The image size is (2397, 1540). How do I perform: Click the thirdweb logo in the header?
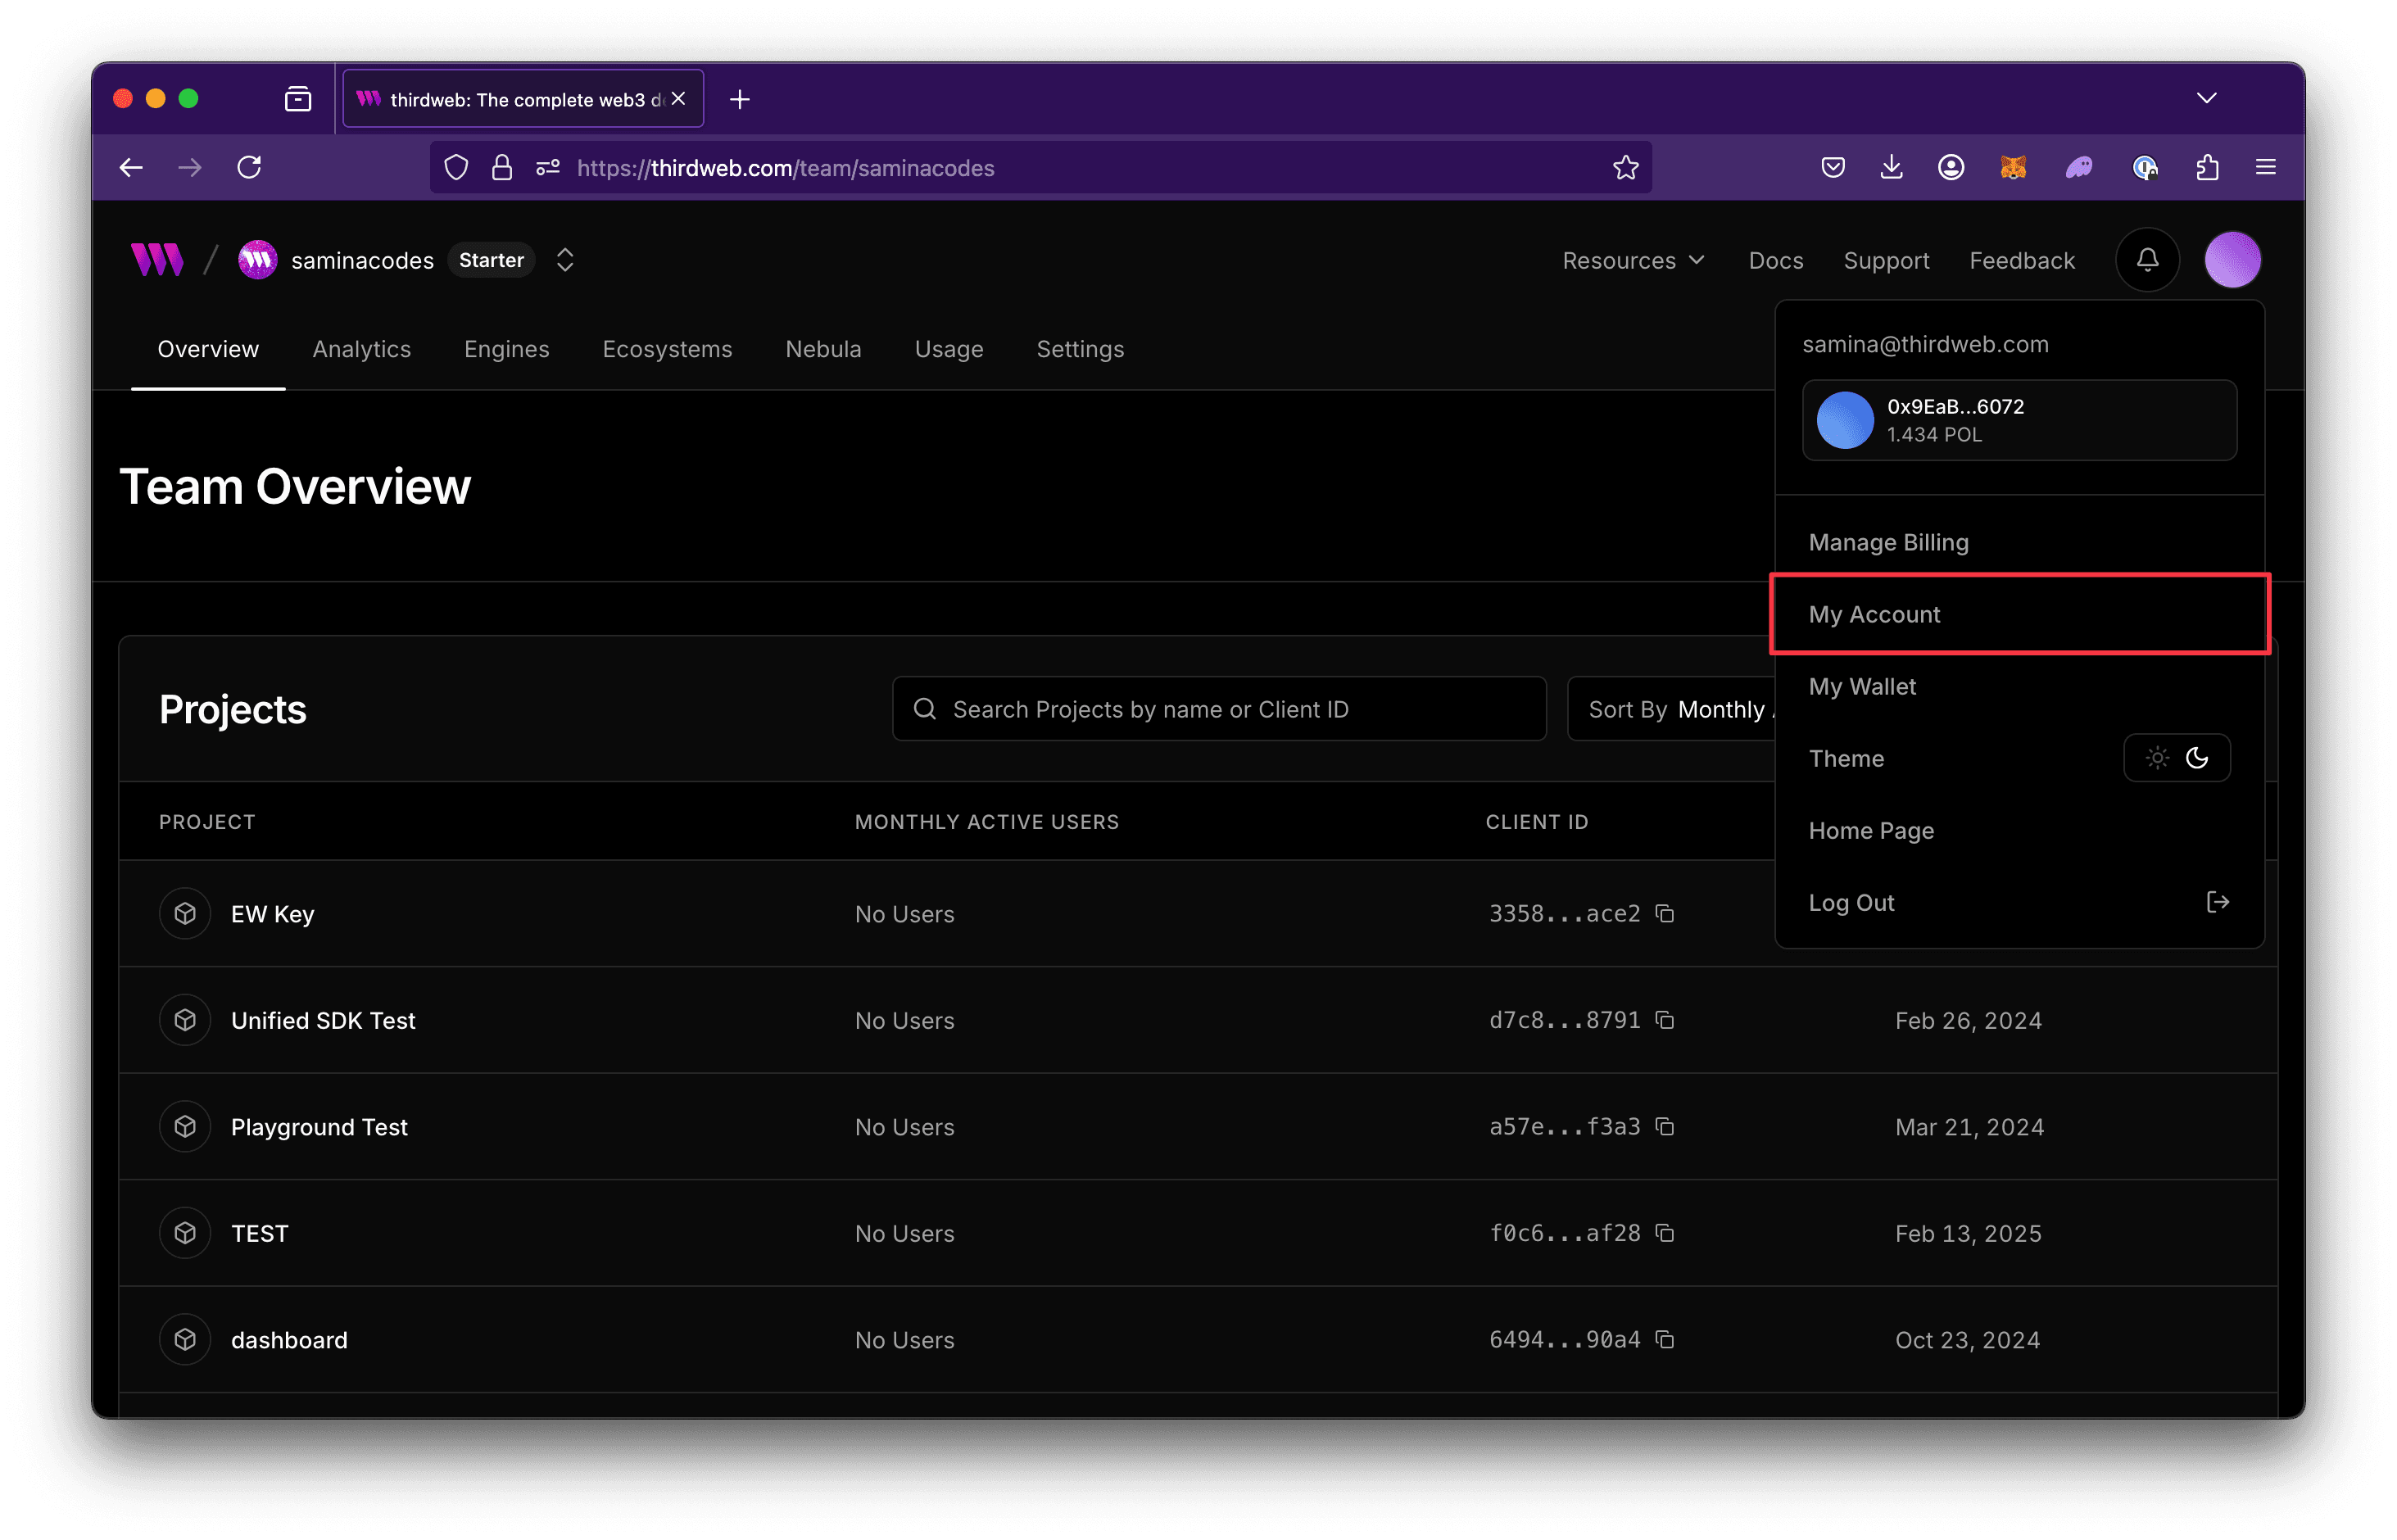157,260
